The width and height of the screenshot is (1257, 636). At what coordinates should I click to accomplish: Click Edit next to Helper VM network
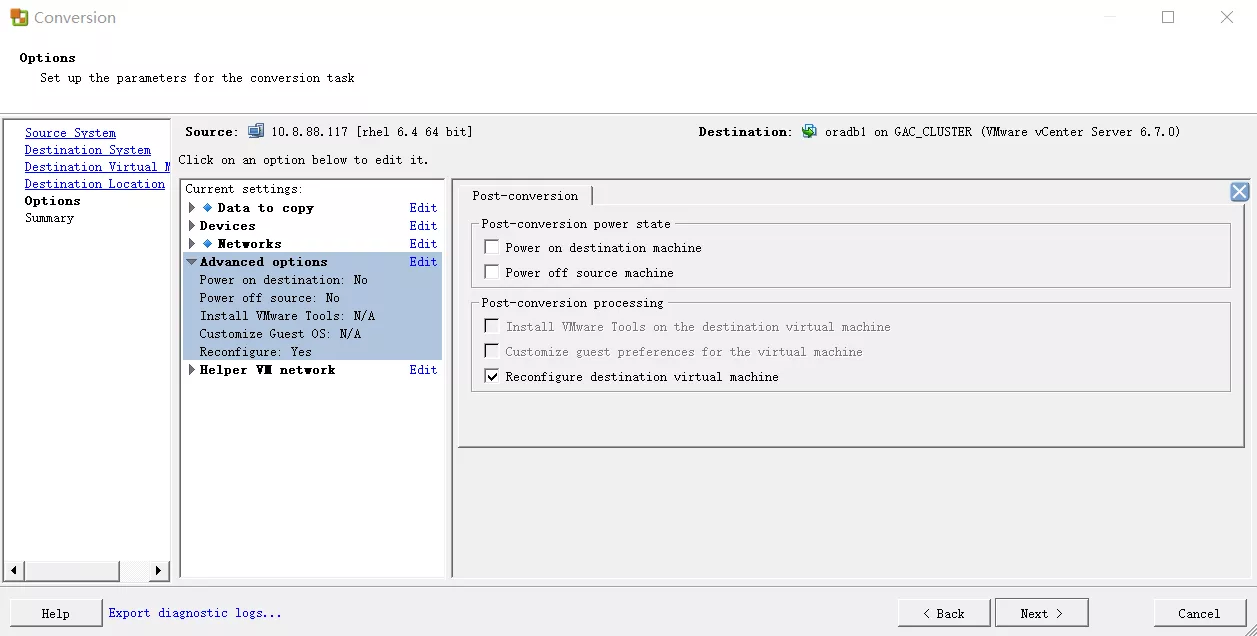[423, 370]
